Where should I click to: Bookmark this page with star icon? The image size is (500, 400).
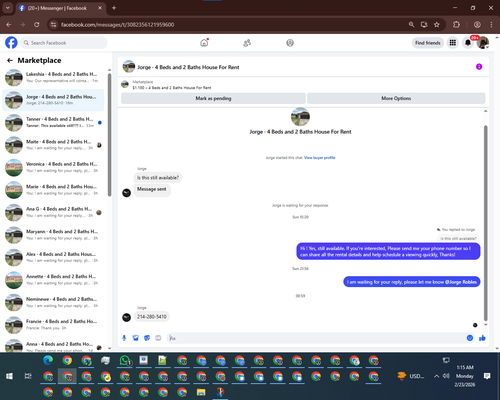[x=437, y=25]
